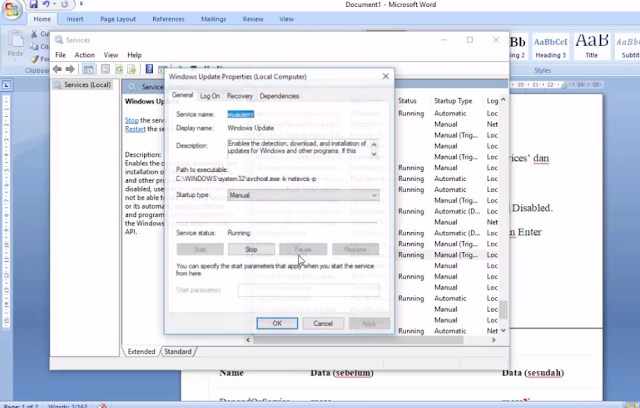Viewport: 640px width, 408px height.
Task: Switch to the Log On tab
Action: [210, 96]
